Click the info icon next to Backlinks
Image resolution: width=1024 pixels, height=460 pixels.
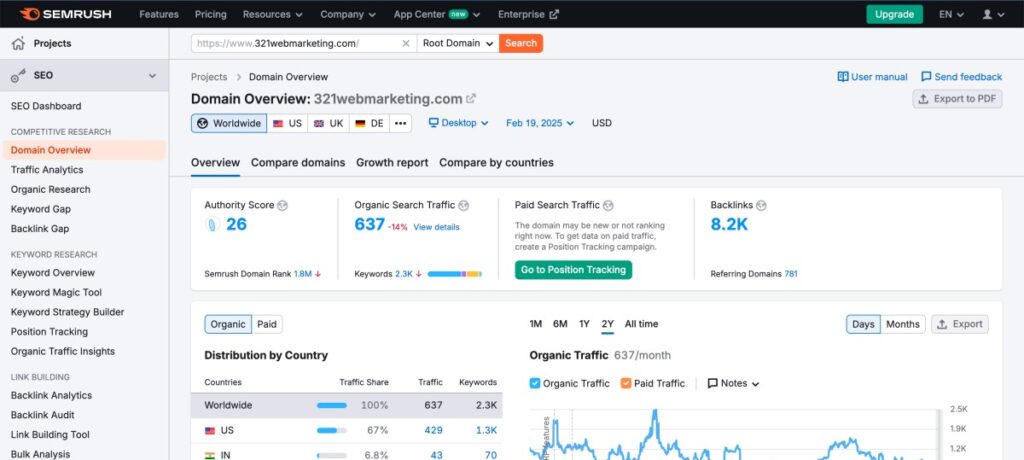[761, 205]
